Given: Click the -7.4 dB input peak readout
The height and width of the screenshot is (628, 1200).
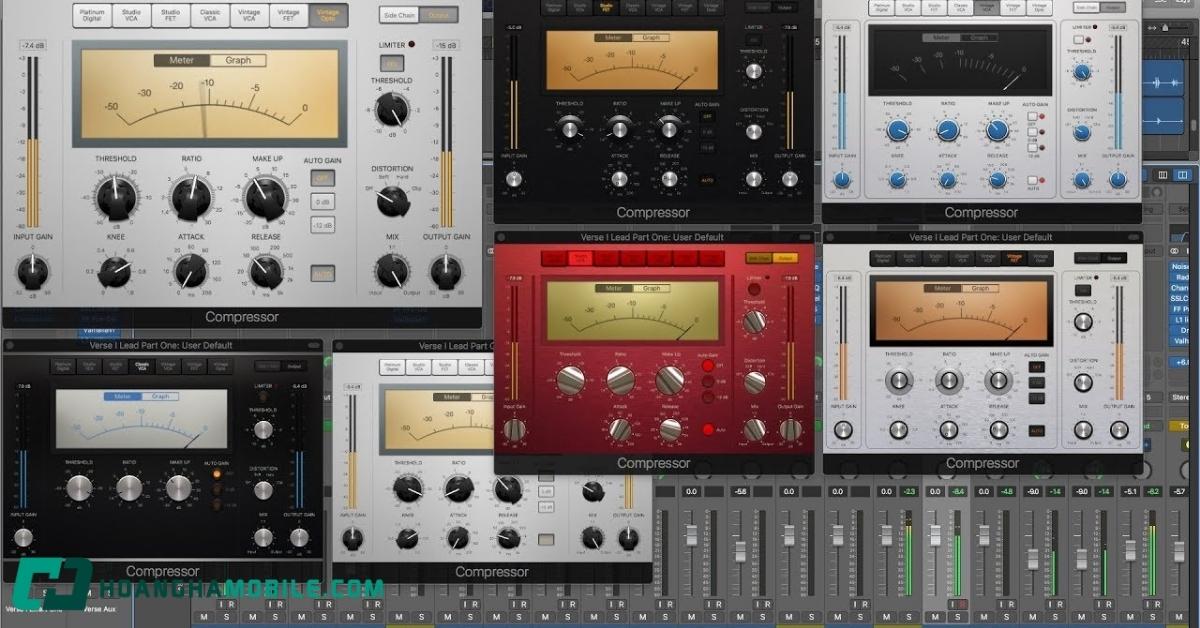Looking at the screenshot, I should (33, 46).
